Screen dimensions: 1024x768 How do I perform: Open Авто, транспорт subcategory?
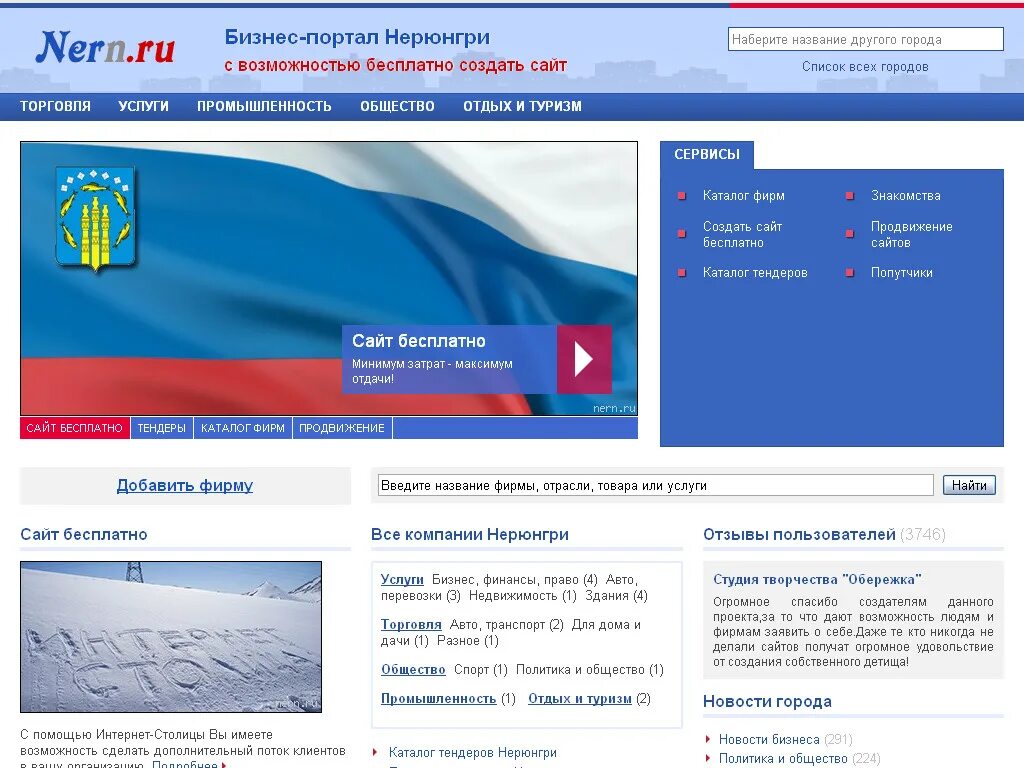coord(498,624)
